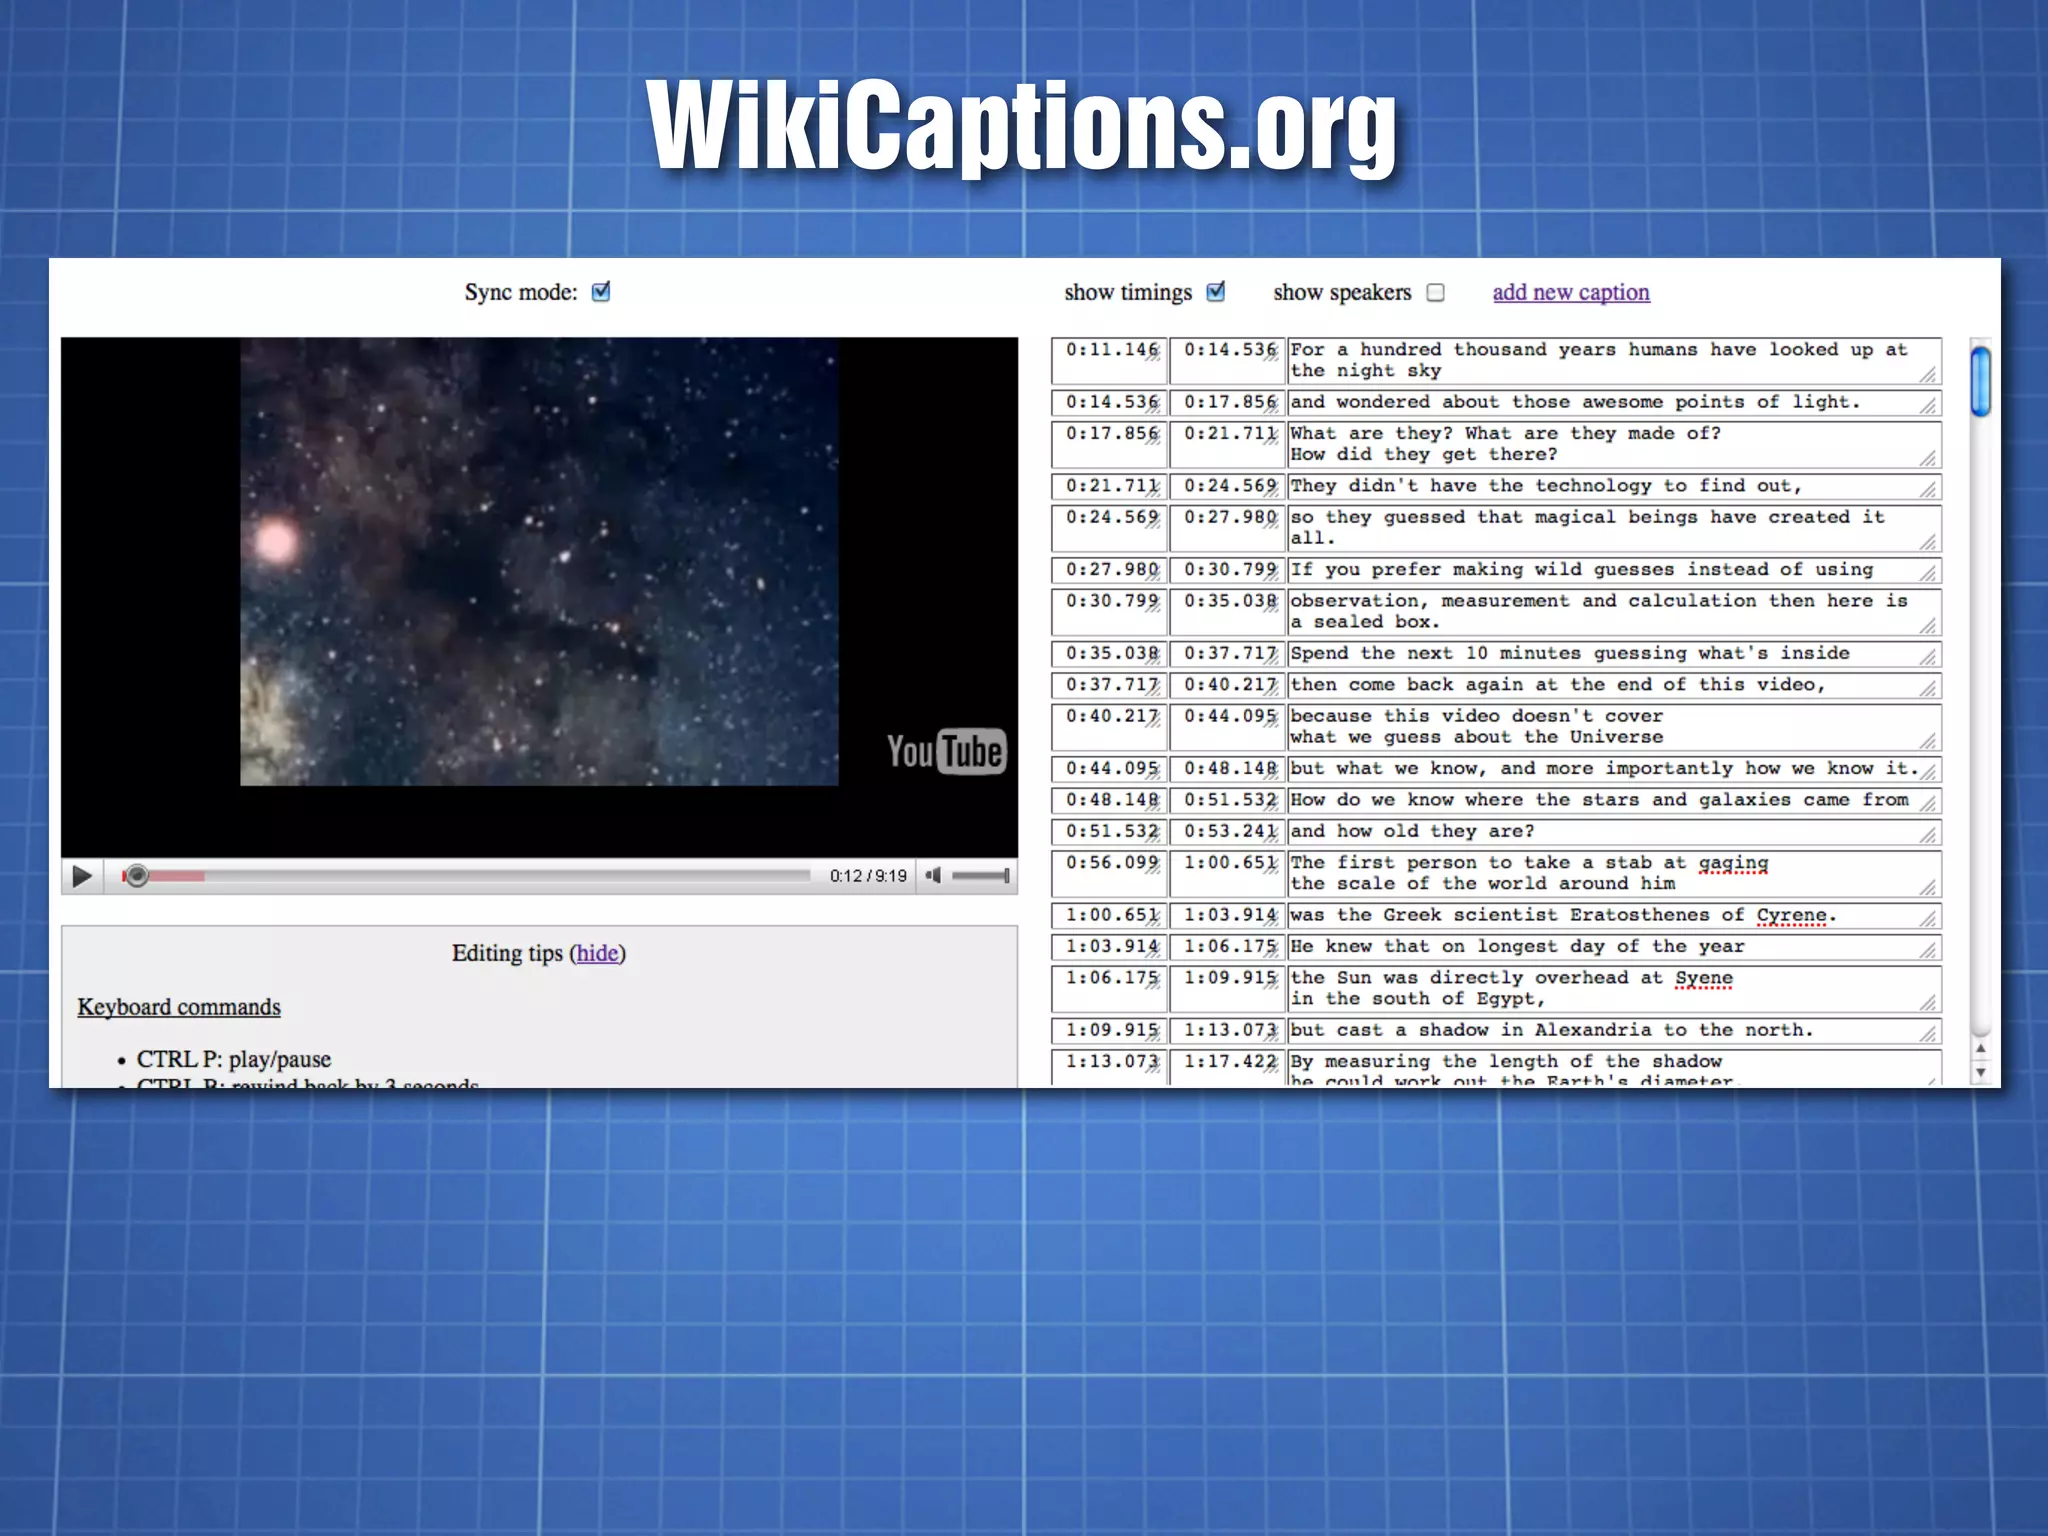Image resolution: width=2048 pixels, height=1536 pixels.
Task: Edit caption 'Spend the next 10 minutes guessing'
Action: click(x=1614, y=654)
